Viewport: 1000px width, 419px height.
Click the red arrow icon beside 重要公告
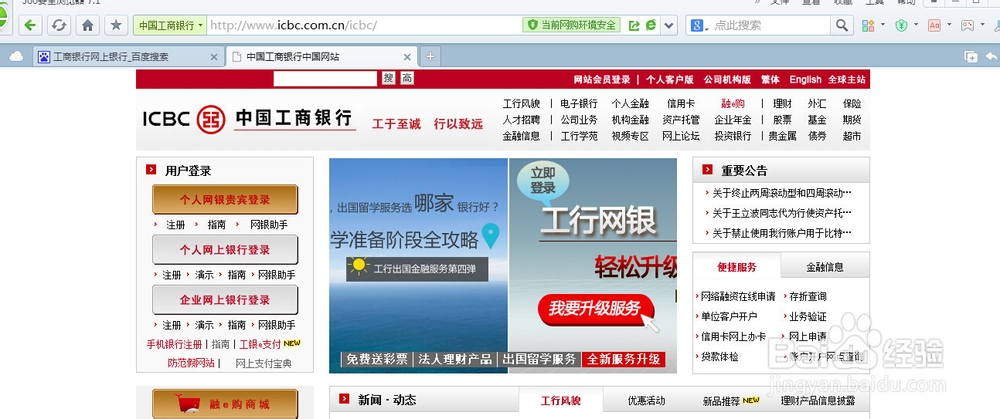[707, 169]
